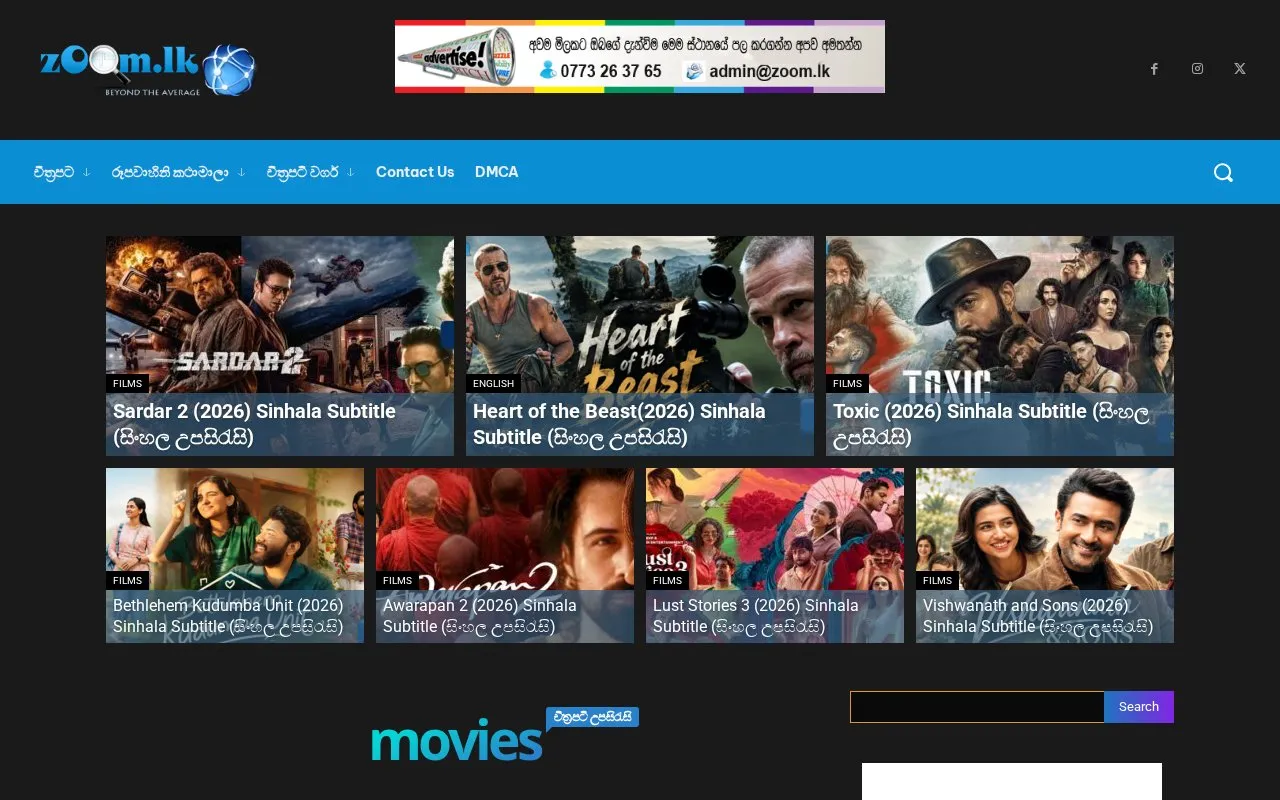1280x800 pixels.
Task: Click ENGLISH tag on Heart of the Beast
Action: tap(493, 384)
